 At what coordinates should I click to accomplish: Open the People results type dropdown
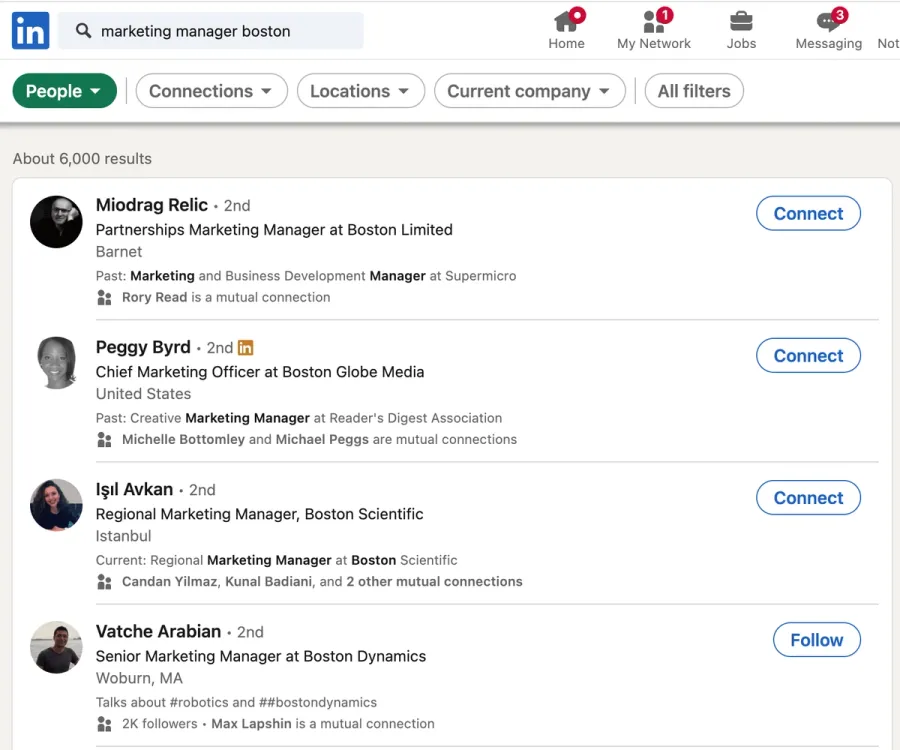pos(64,91)
